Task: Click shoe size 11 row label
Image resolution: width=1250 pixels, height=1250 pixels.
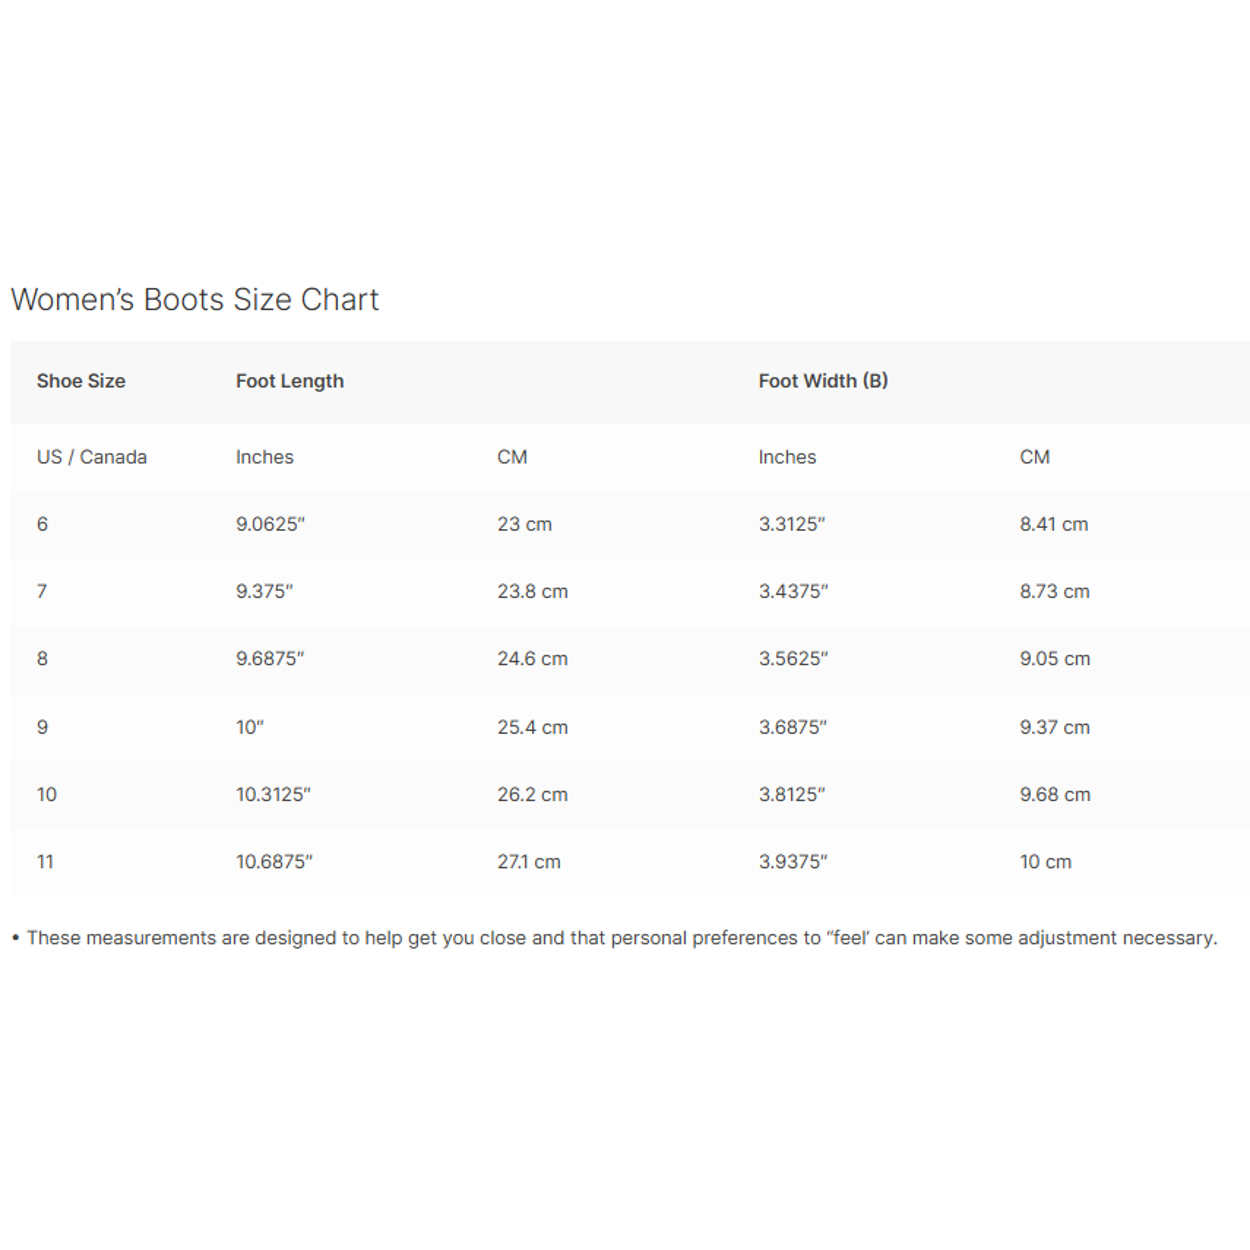Action: [x=45, y=862]
